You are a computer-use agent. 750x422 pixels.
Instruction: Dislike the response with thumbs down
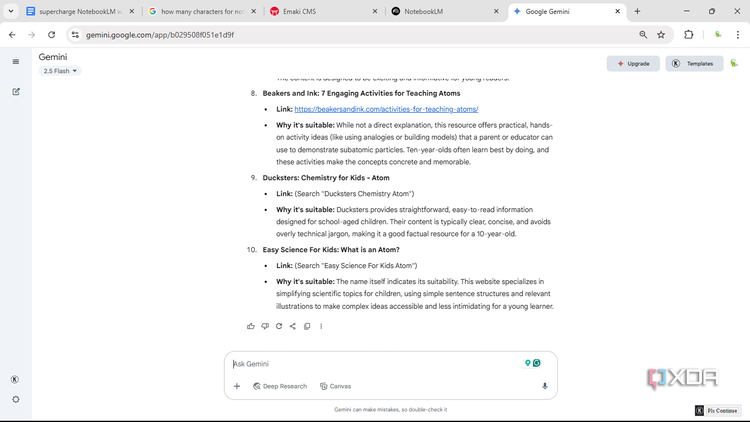click(265, 326)
